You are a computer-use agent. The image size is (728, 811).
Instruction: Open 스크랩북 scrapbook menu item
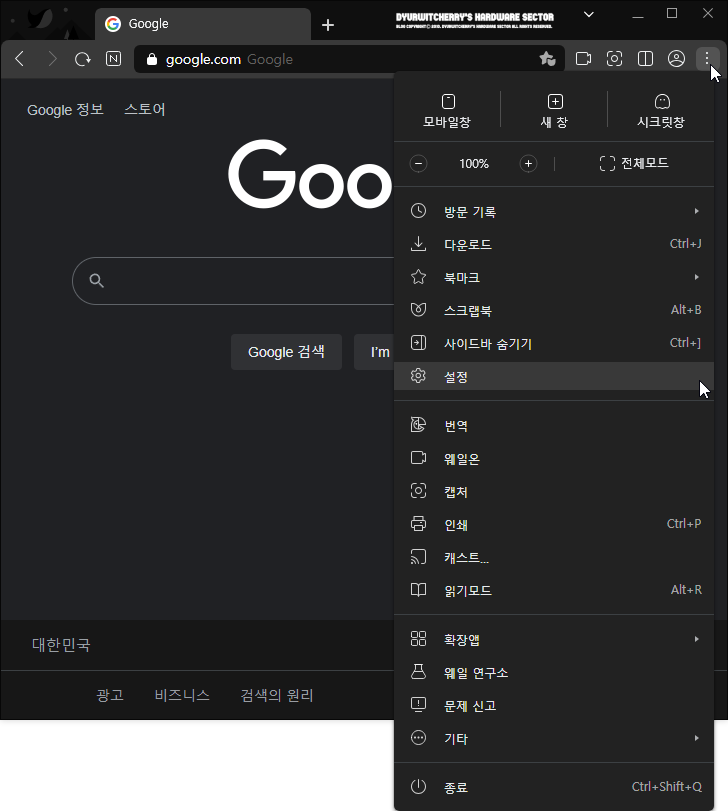pos(554,310)
